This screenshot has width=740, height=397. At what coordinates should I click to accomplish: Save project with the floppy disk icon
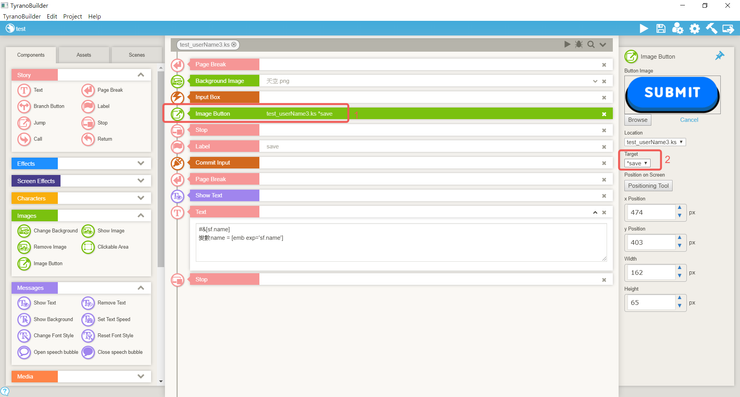tap(661, 29)
